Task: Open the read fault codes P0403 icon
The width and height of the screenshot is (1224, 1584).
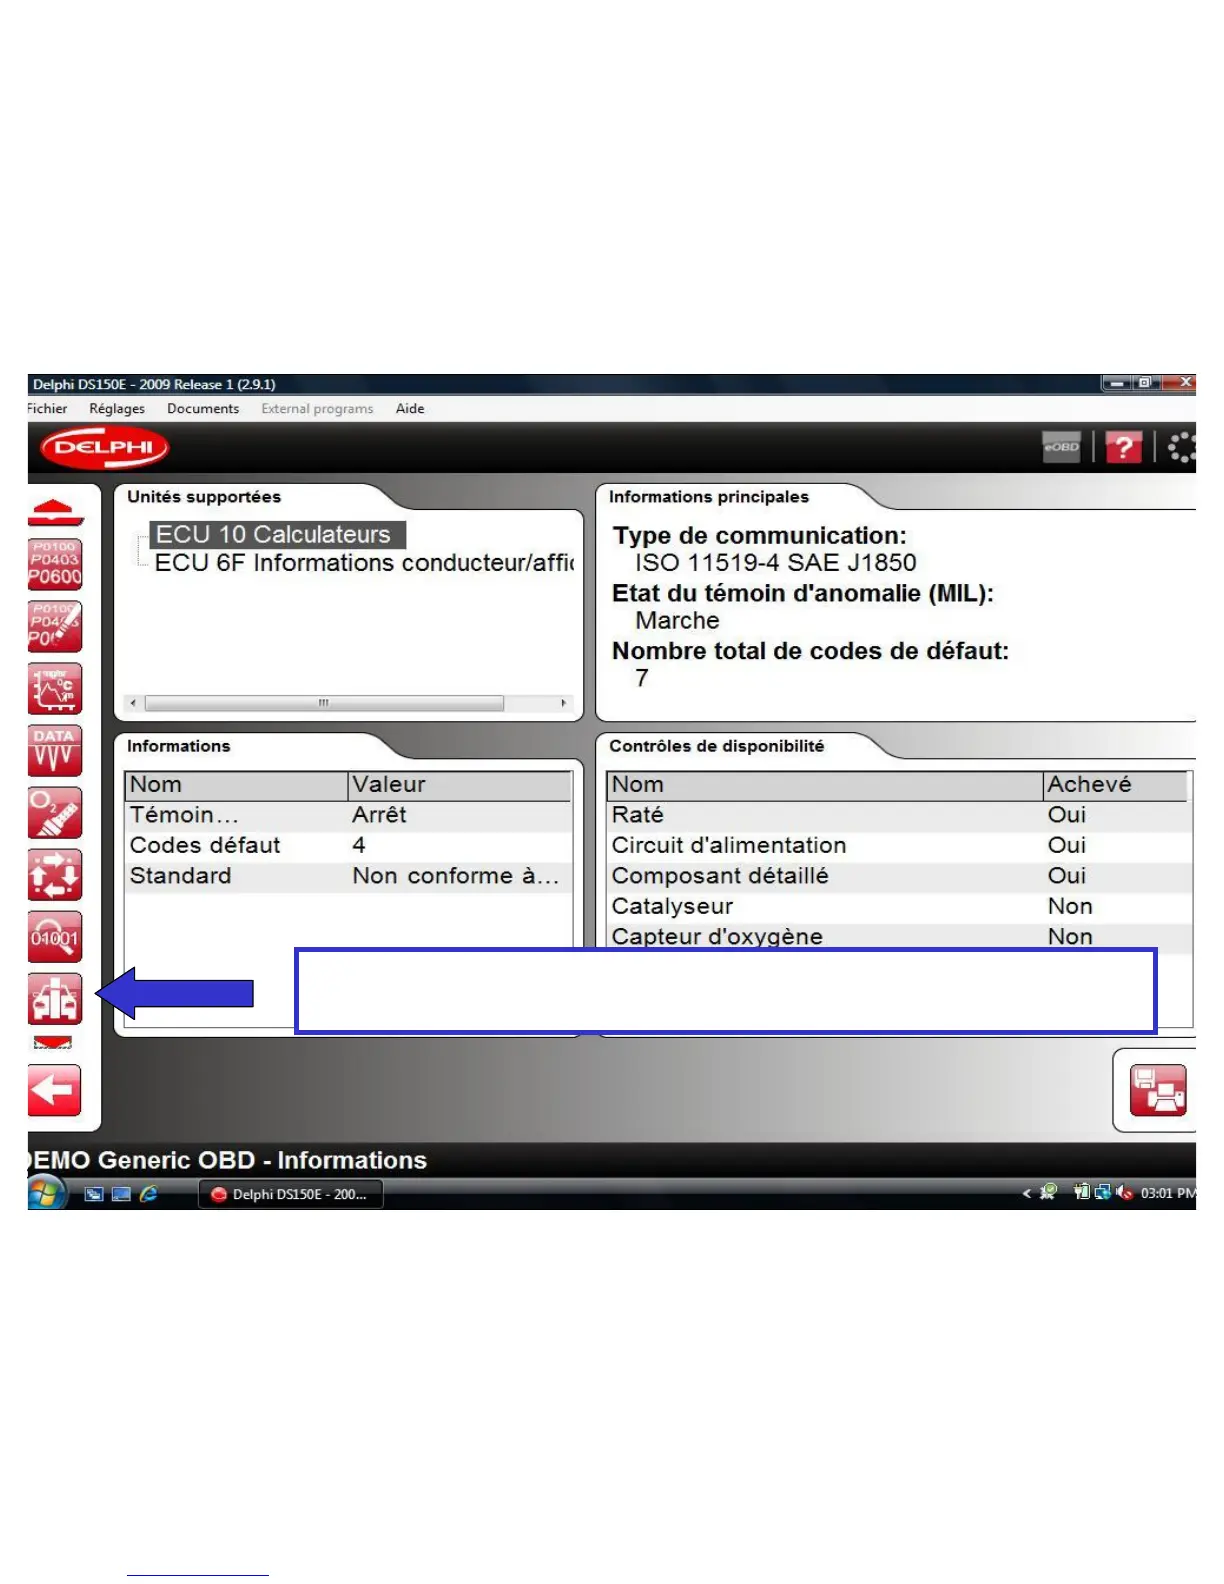Action: [x=55, y=565]
